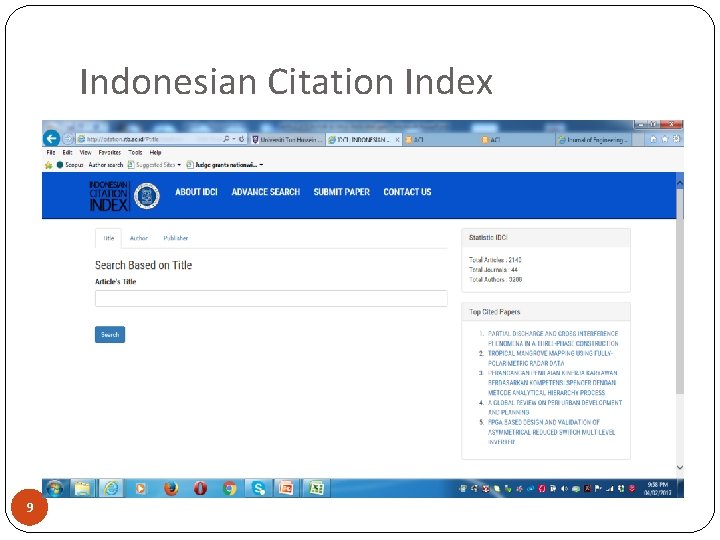
Task: Open the CONTACT US page
Action: click(407, 192)
